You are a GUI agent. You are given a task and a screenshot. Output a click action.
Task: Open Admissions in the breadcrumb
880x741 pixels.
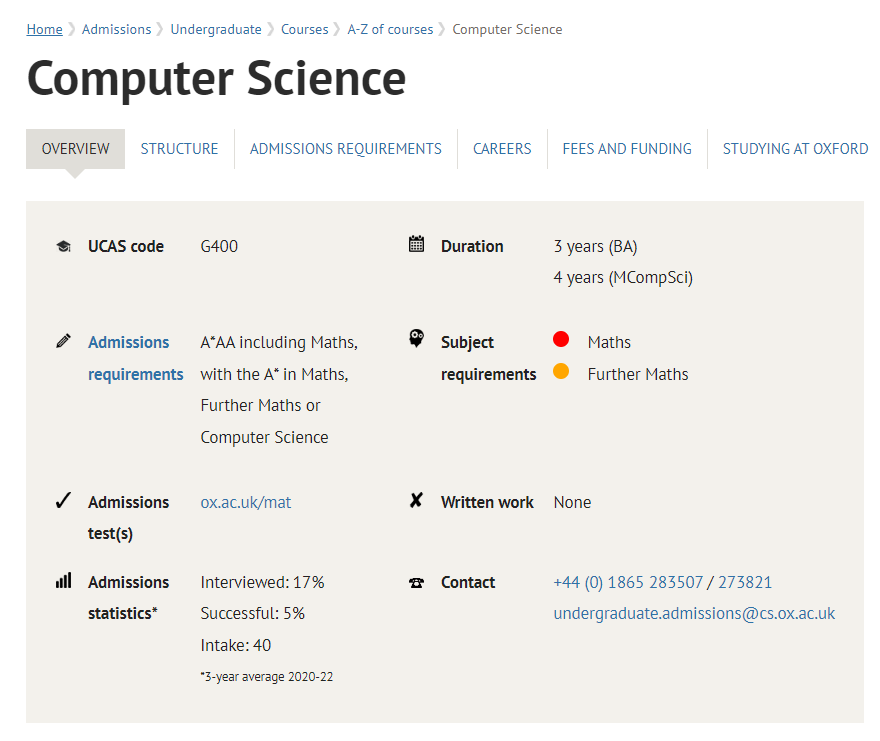tap(117, 29)
